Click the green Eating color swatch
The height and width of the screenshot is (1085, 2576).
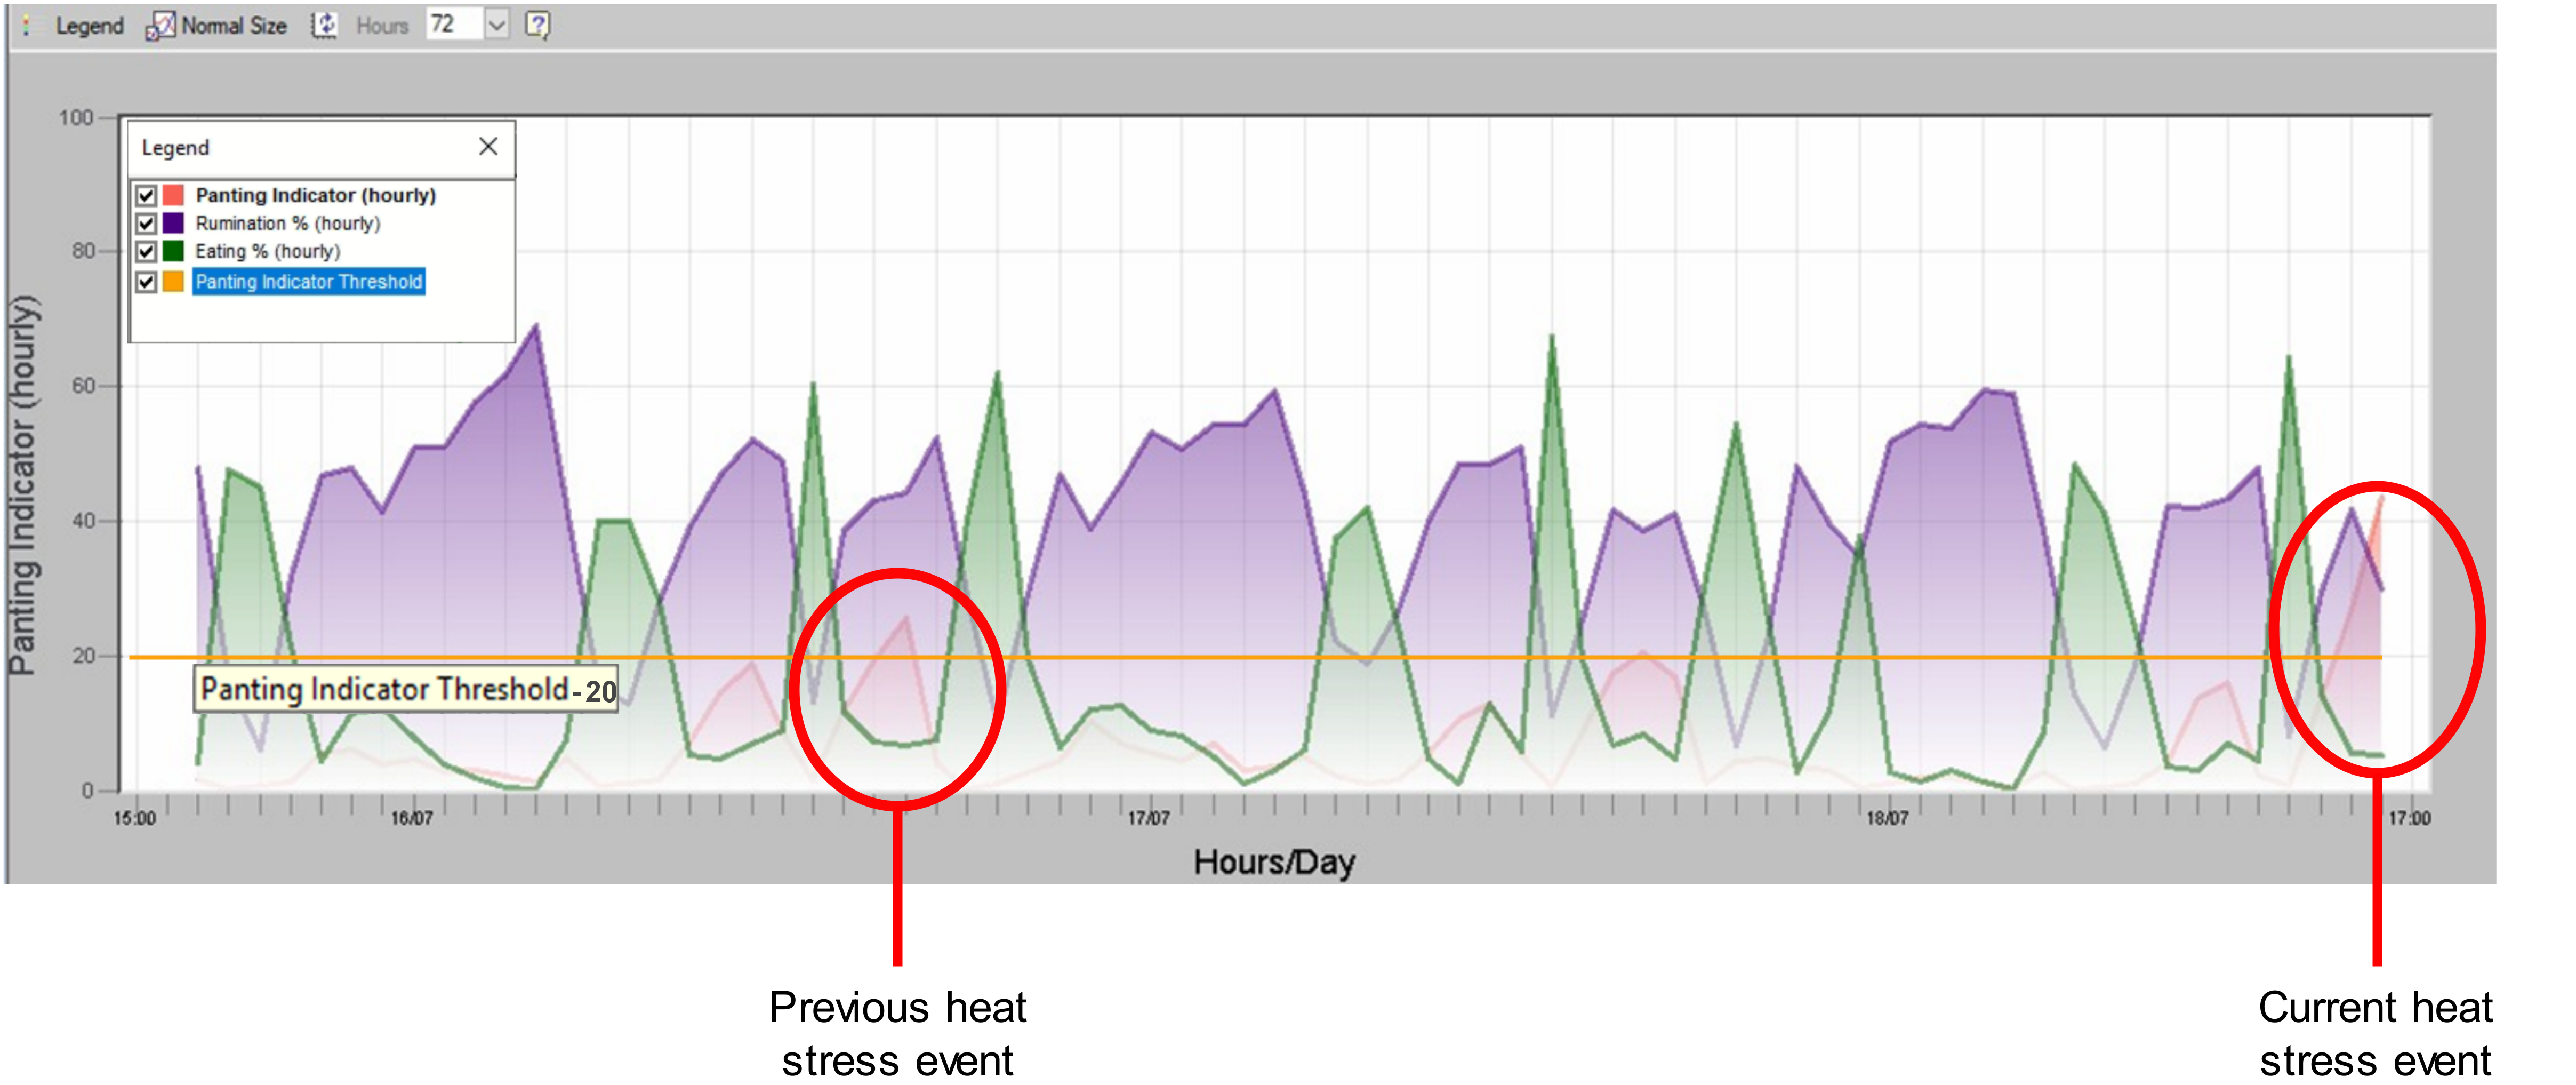(174, 251)
